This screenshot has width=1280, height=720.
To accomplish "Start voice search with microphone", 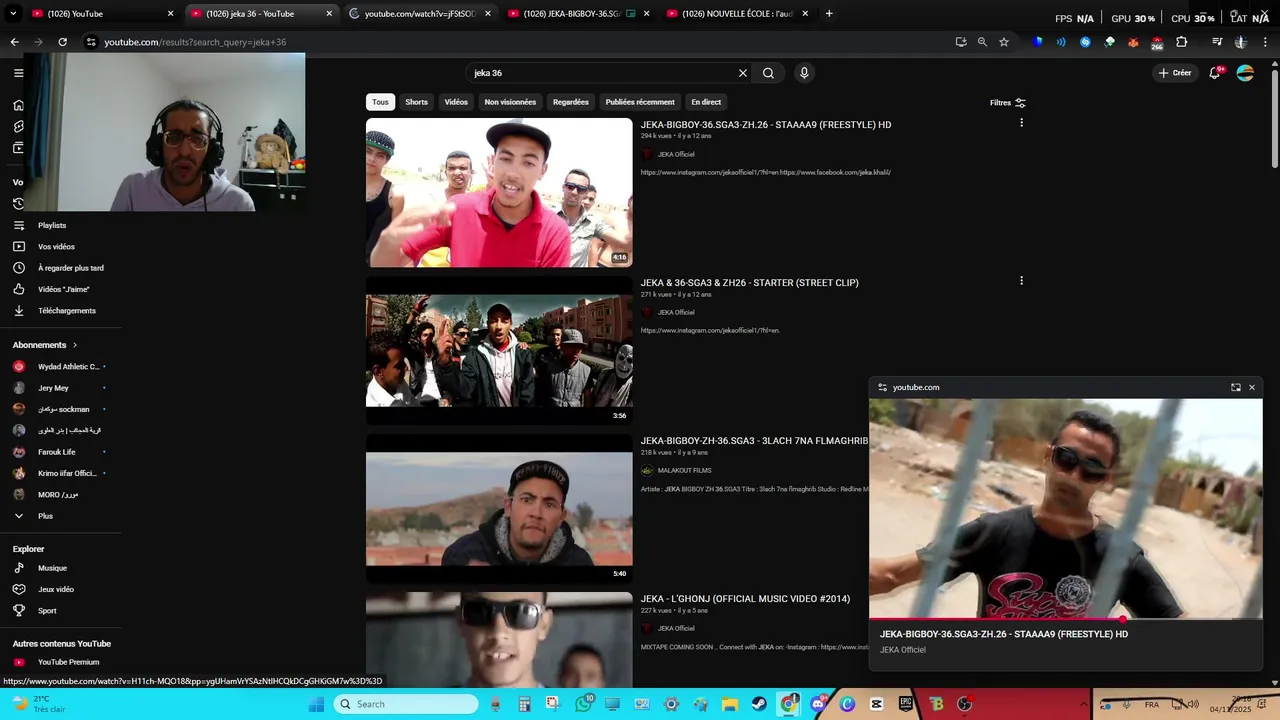I will [804, 73].
